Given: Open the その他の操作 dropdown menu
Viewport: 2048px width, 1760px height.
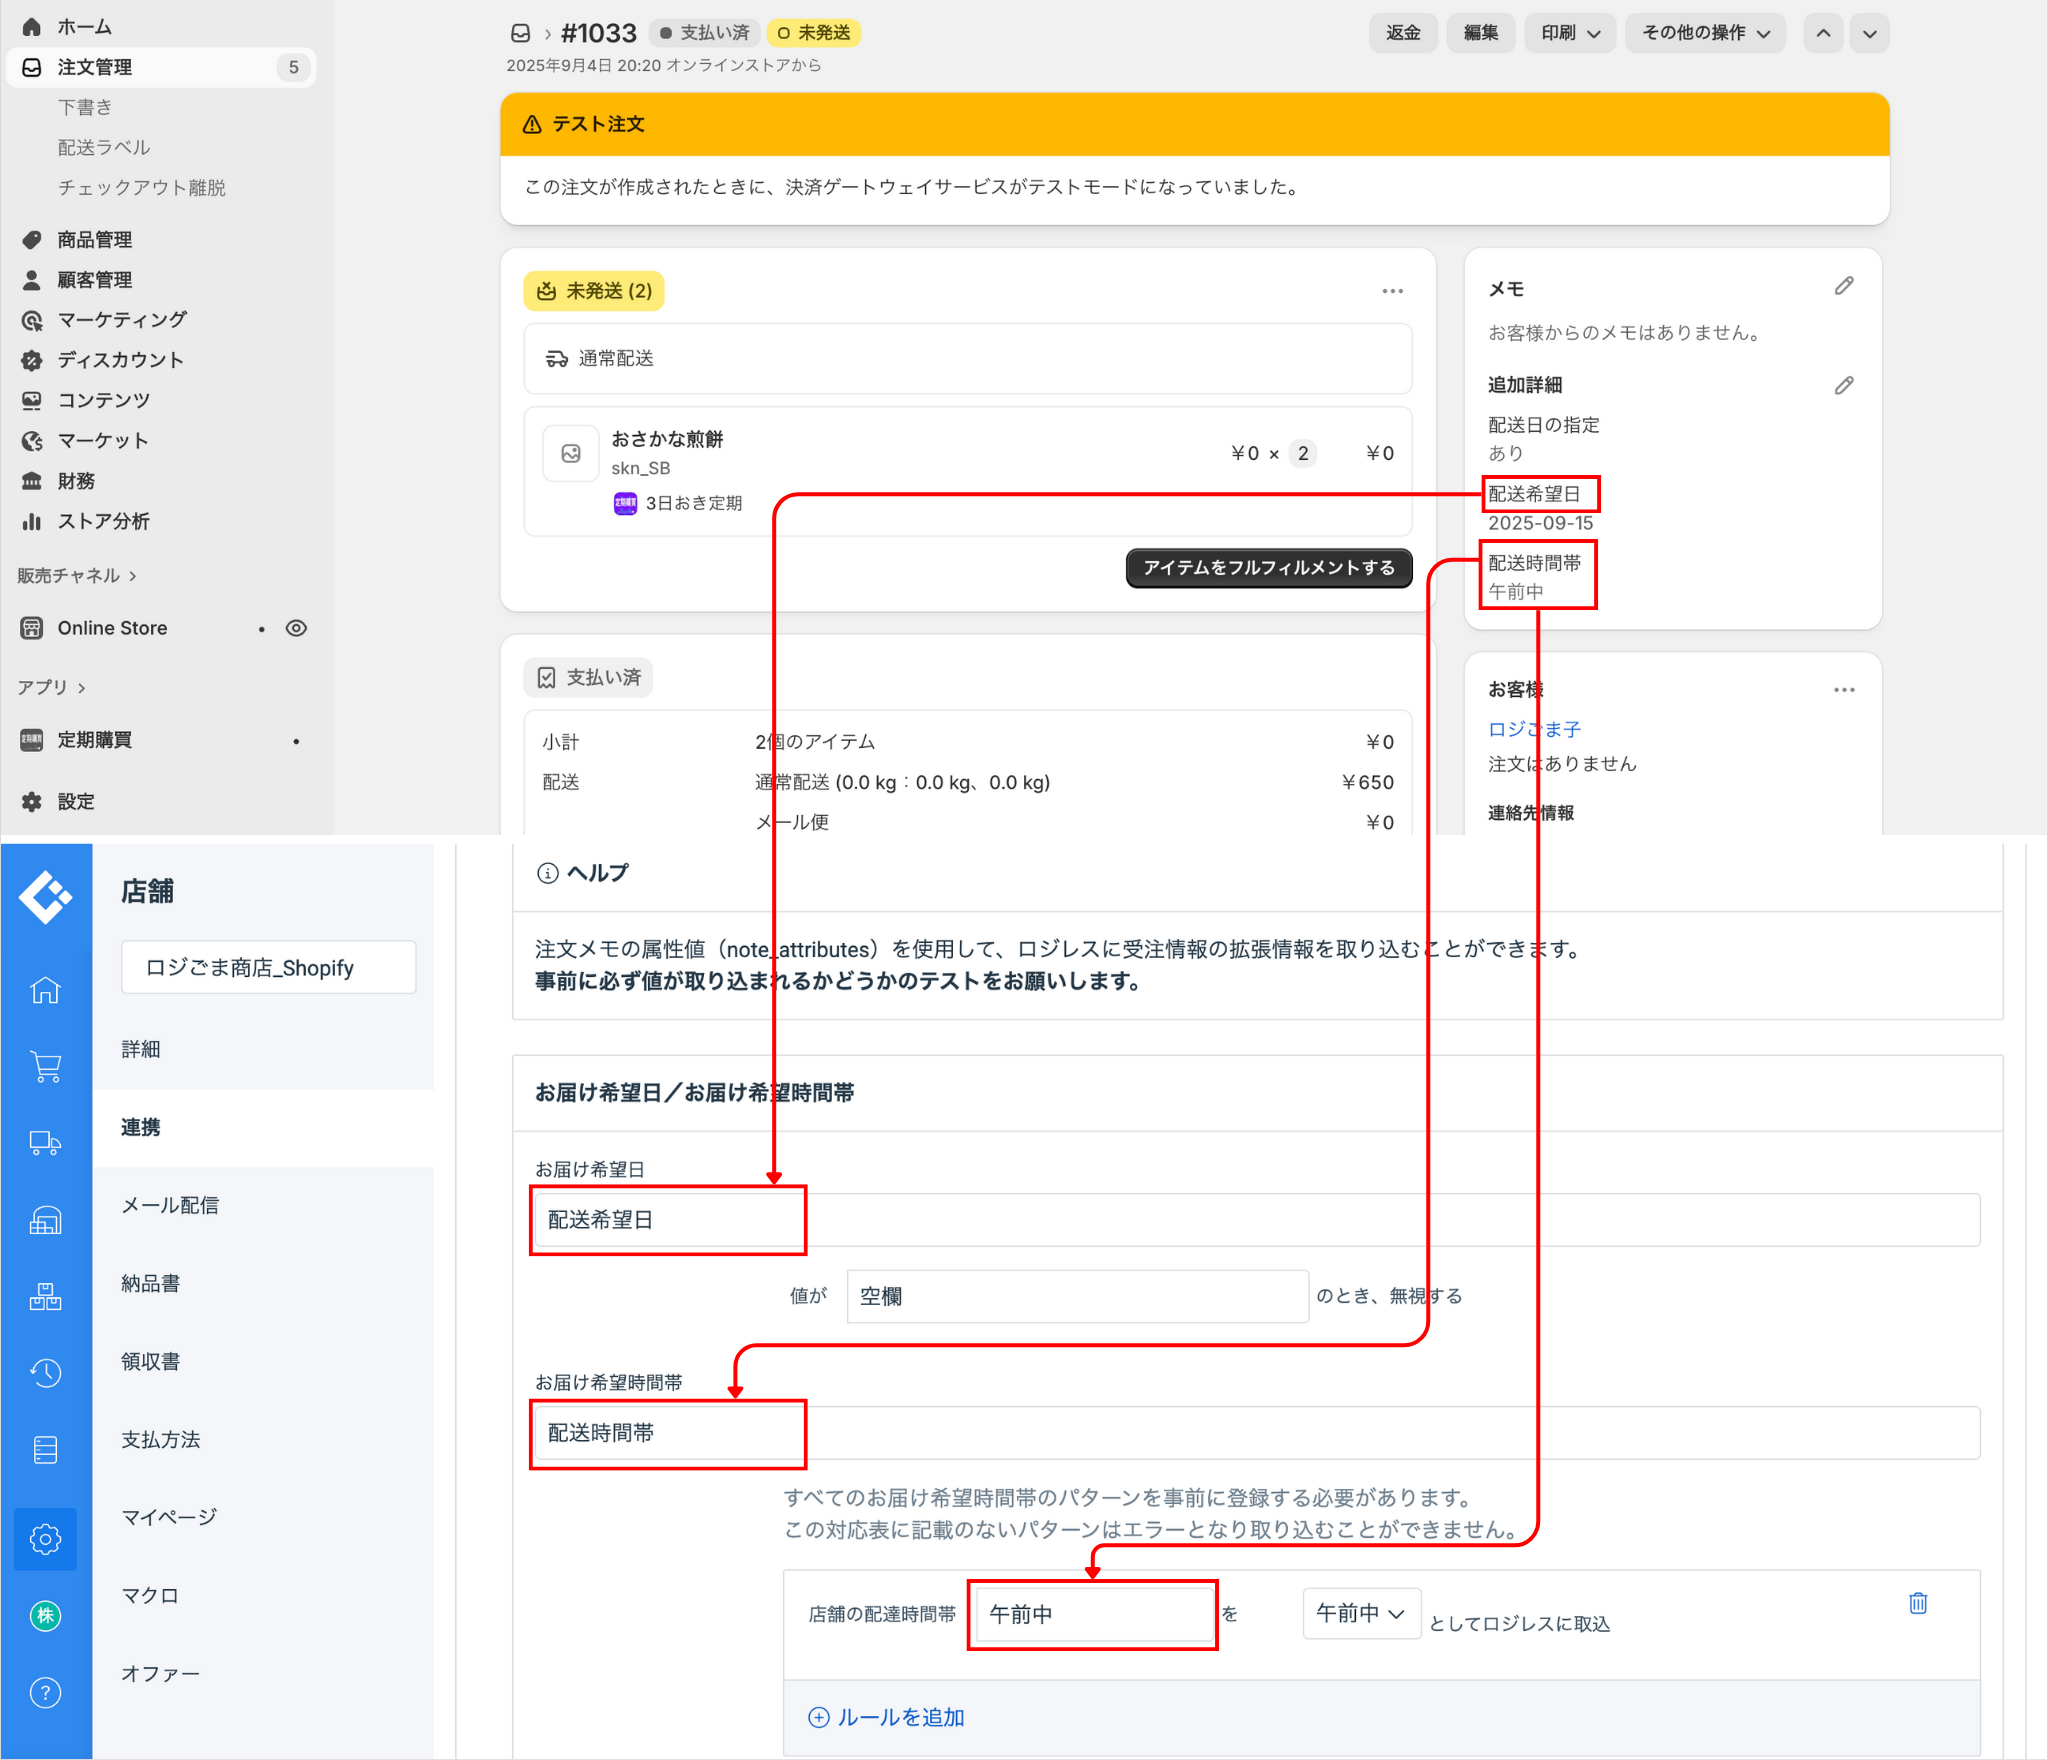Looking at the screenshot, I should point(1704,33).
